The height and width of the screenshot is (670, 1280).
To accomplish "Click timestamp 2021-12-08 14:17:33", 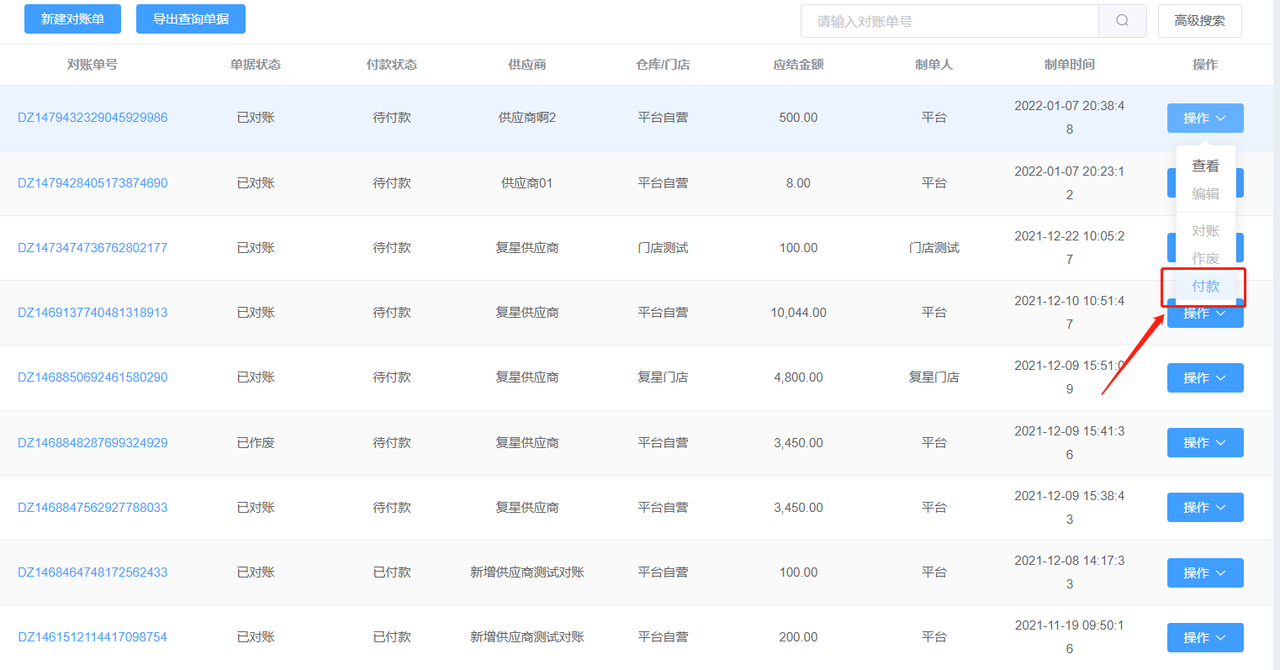I will 1069,573.
